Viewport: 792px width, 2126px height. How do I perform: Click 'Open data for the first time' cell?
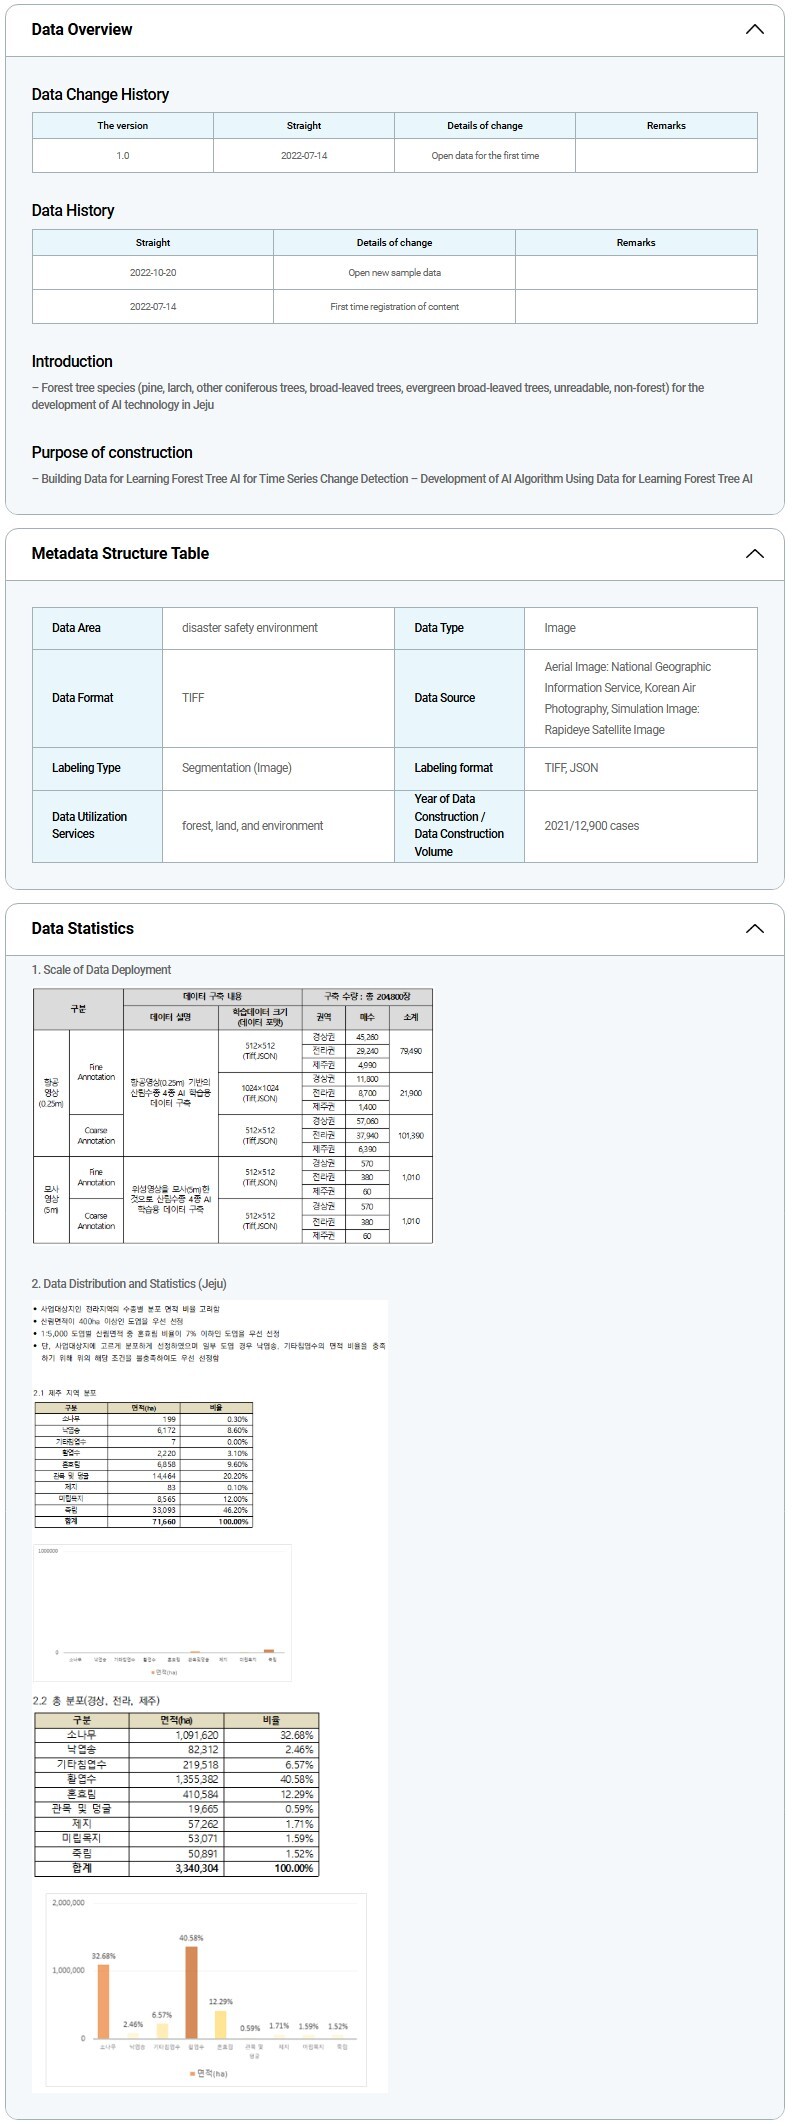pyautogui.click(x=485, y=156)
